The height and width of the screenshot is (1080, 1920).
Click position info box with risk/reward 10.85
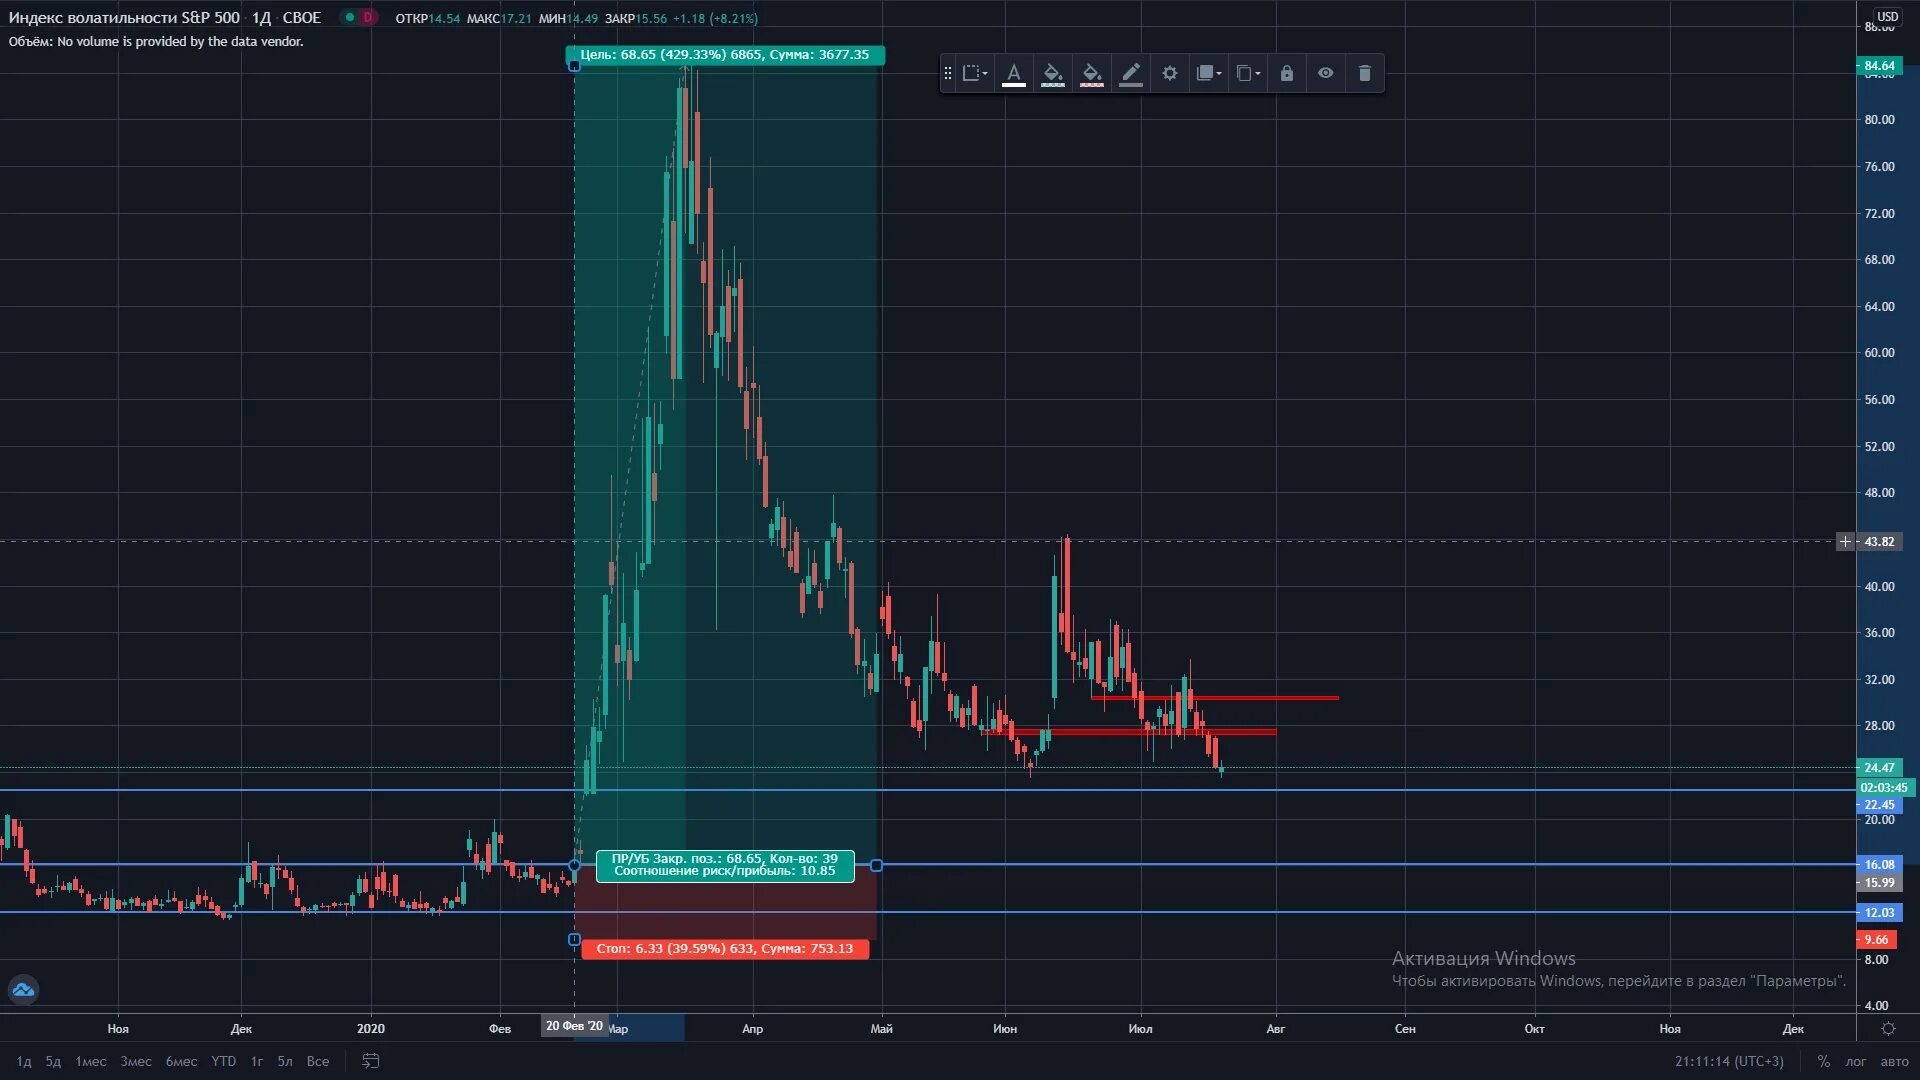click(725, 865)
